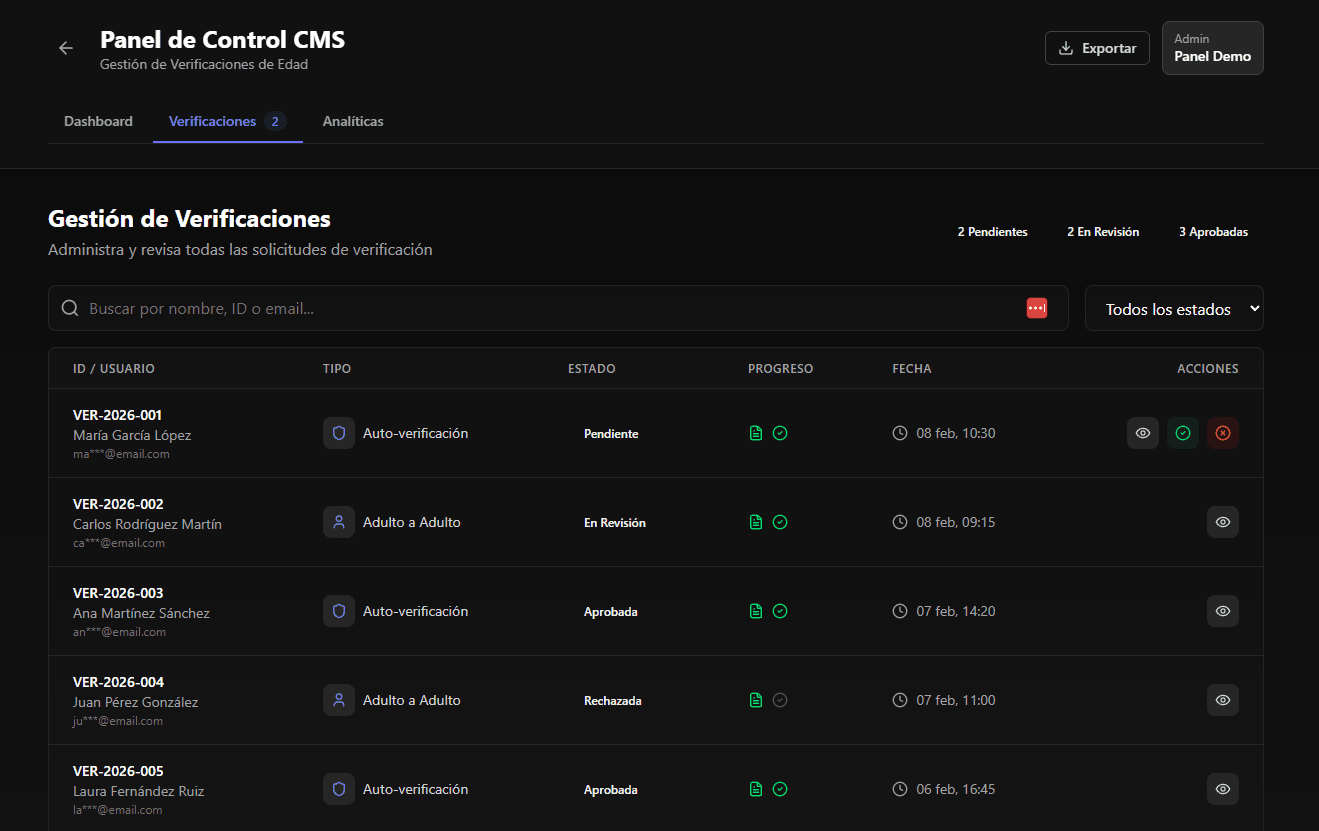Click the ACCIONES column header
The width and height of the screenshot is (1319, 831).
(1208, 369)
